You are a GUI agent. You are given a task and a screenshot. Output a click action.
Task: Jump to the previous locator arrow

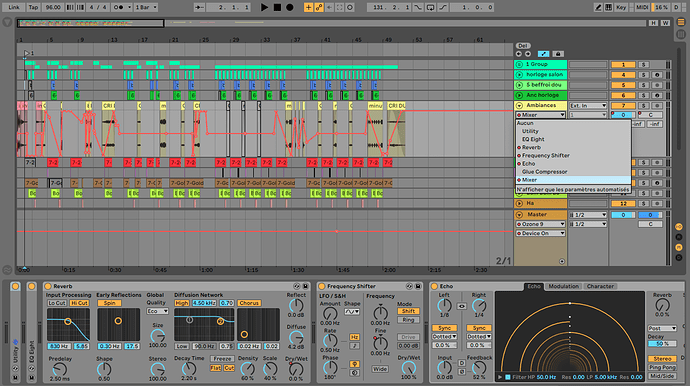tap(518, 54)
